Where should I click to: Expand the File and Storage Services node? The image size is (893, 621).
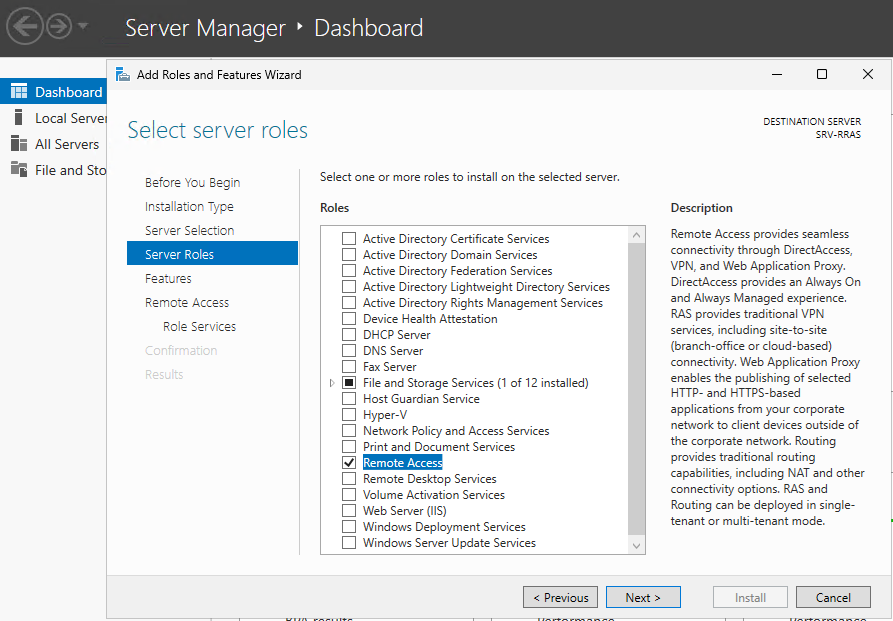pyautogui.click(x=332, y=383)
